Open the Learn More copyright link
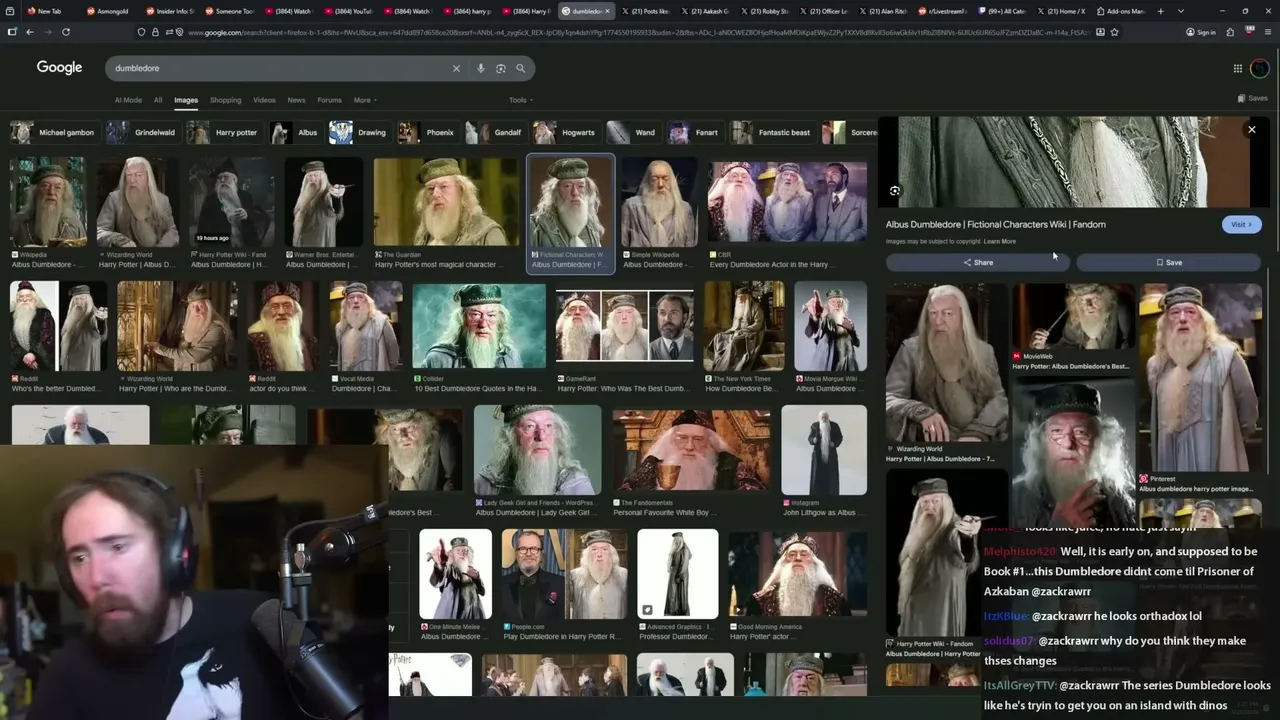The height and width of the screenshot is (720, 1280). [x=1000, y=241]
